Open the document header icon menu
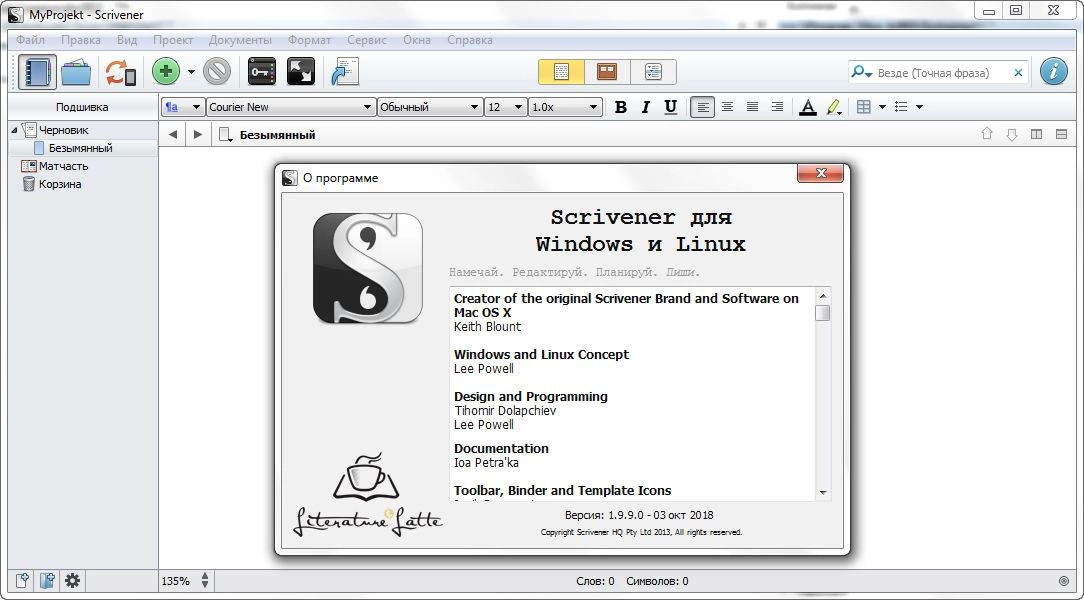Image resolution: width=1084 pixels, height=600 pixels. 225,135
